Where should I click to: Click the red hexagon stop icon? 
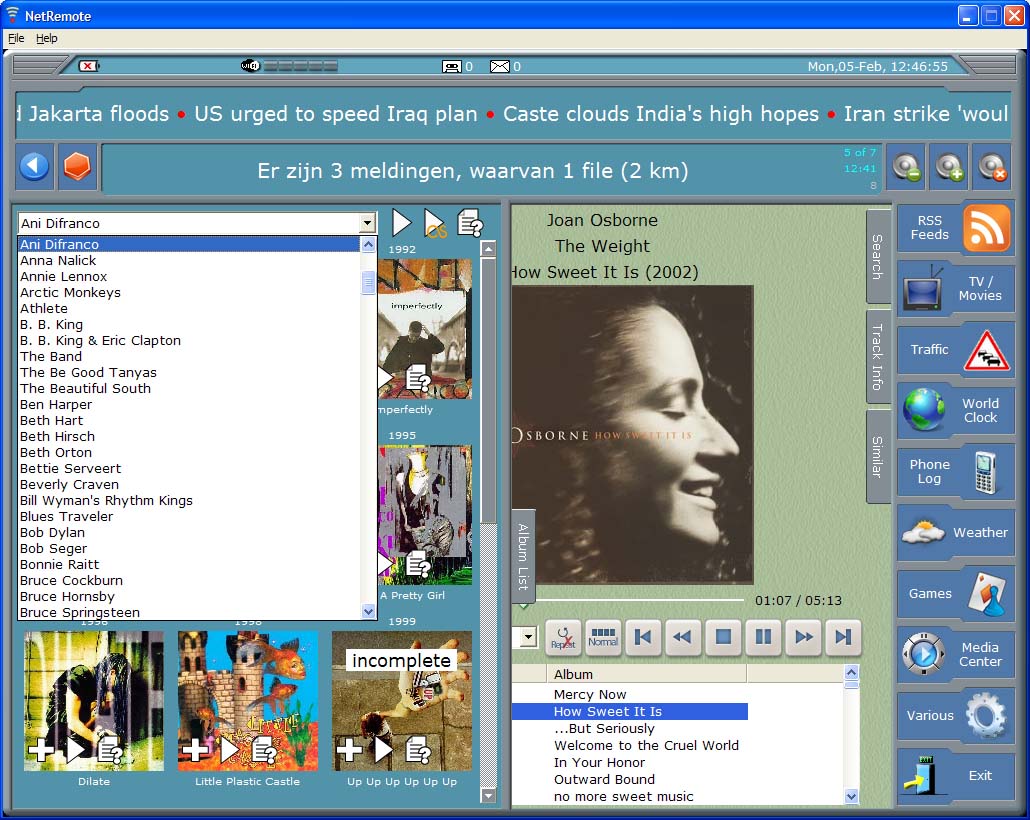pyautogui.click(x=77, y=167)
